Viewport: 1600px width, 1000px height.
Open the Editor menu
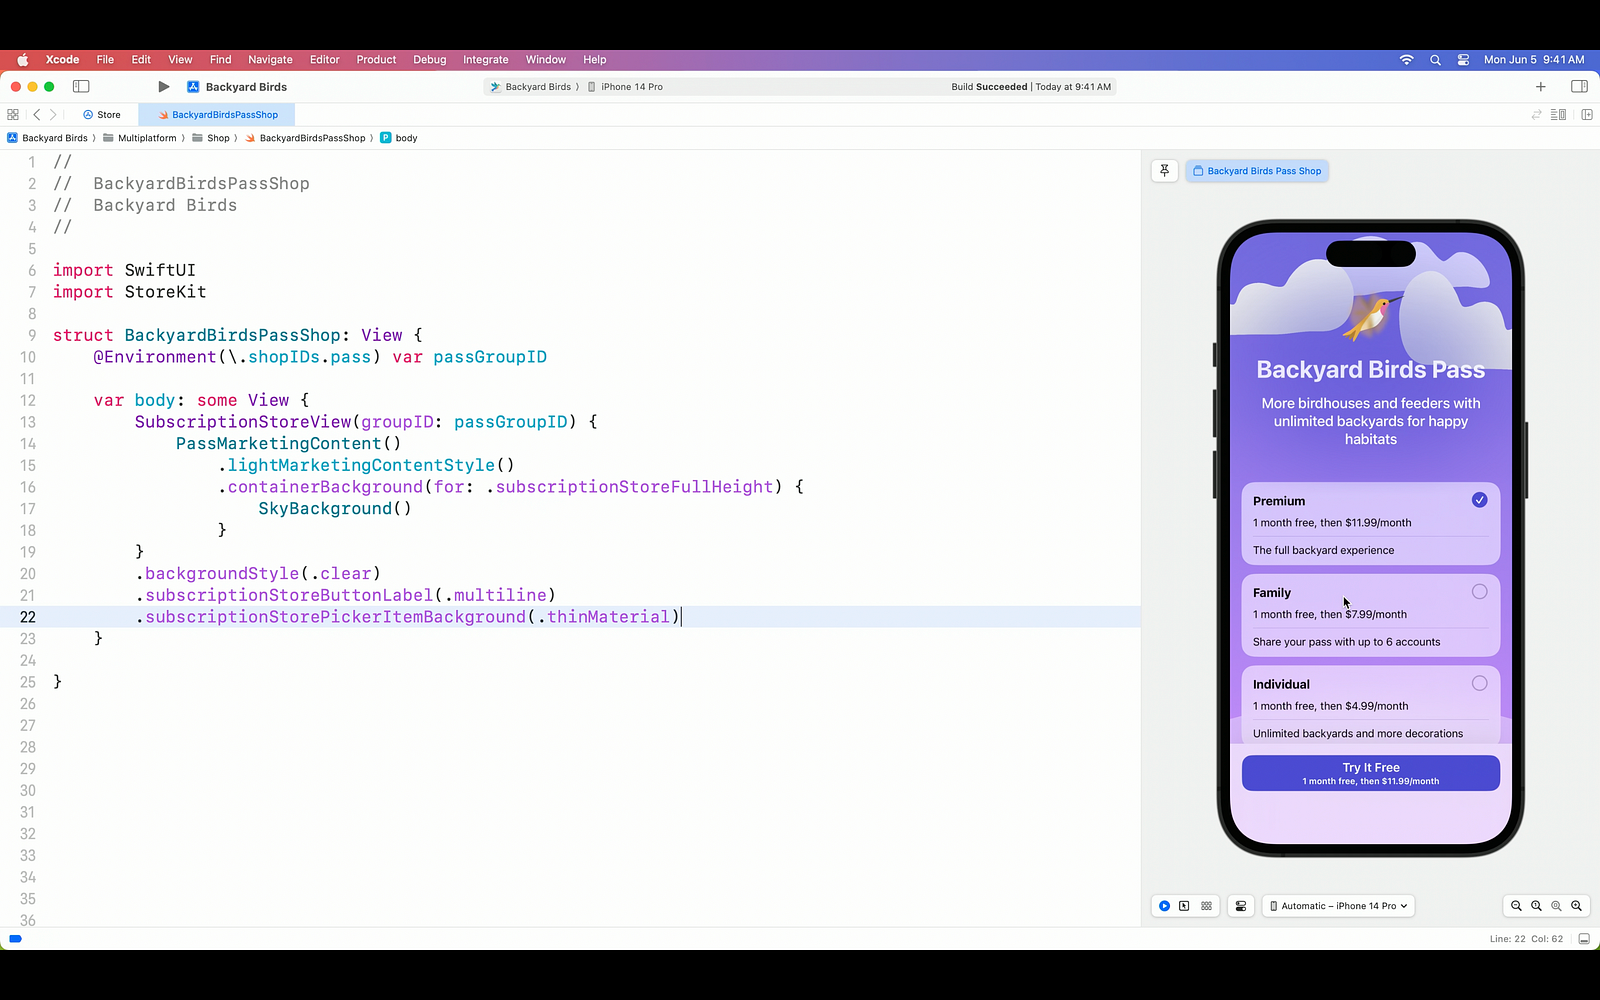click(x=325, y=60)
